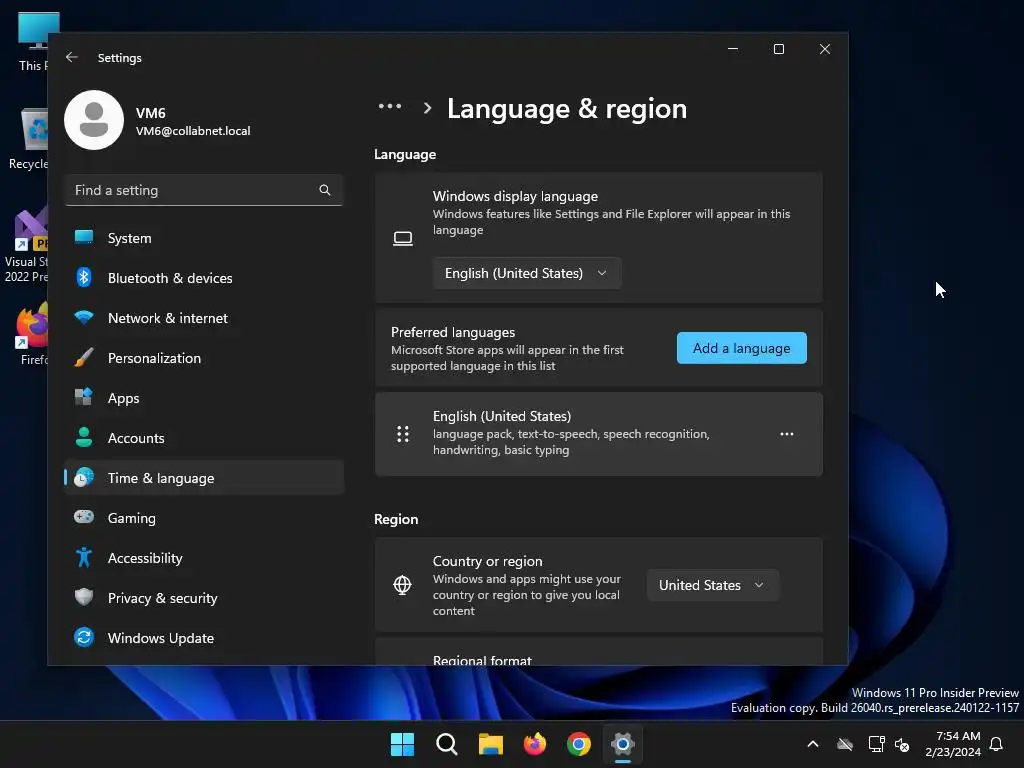Open Bluetooth & devices settings

(204, 278)
